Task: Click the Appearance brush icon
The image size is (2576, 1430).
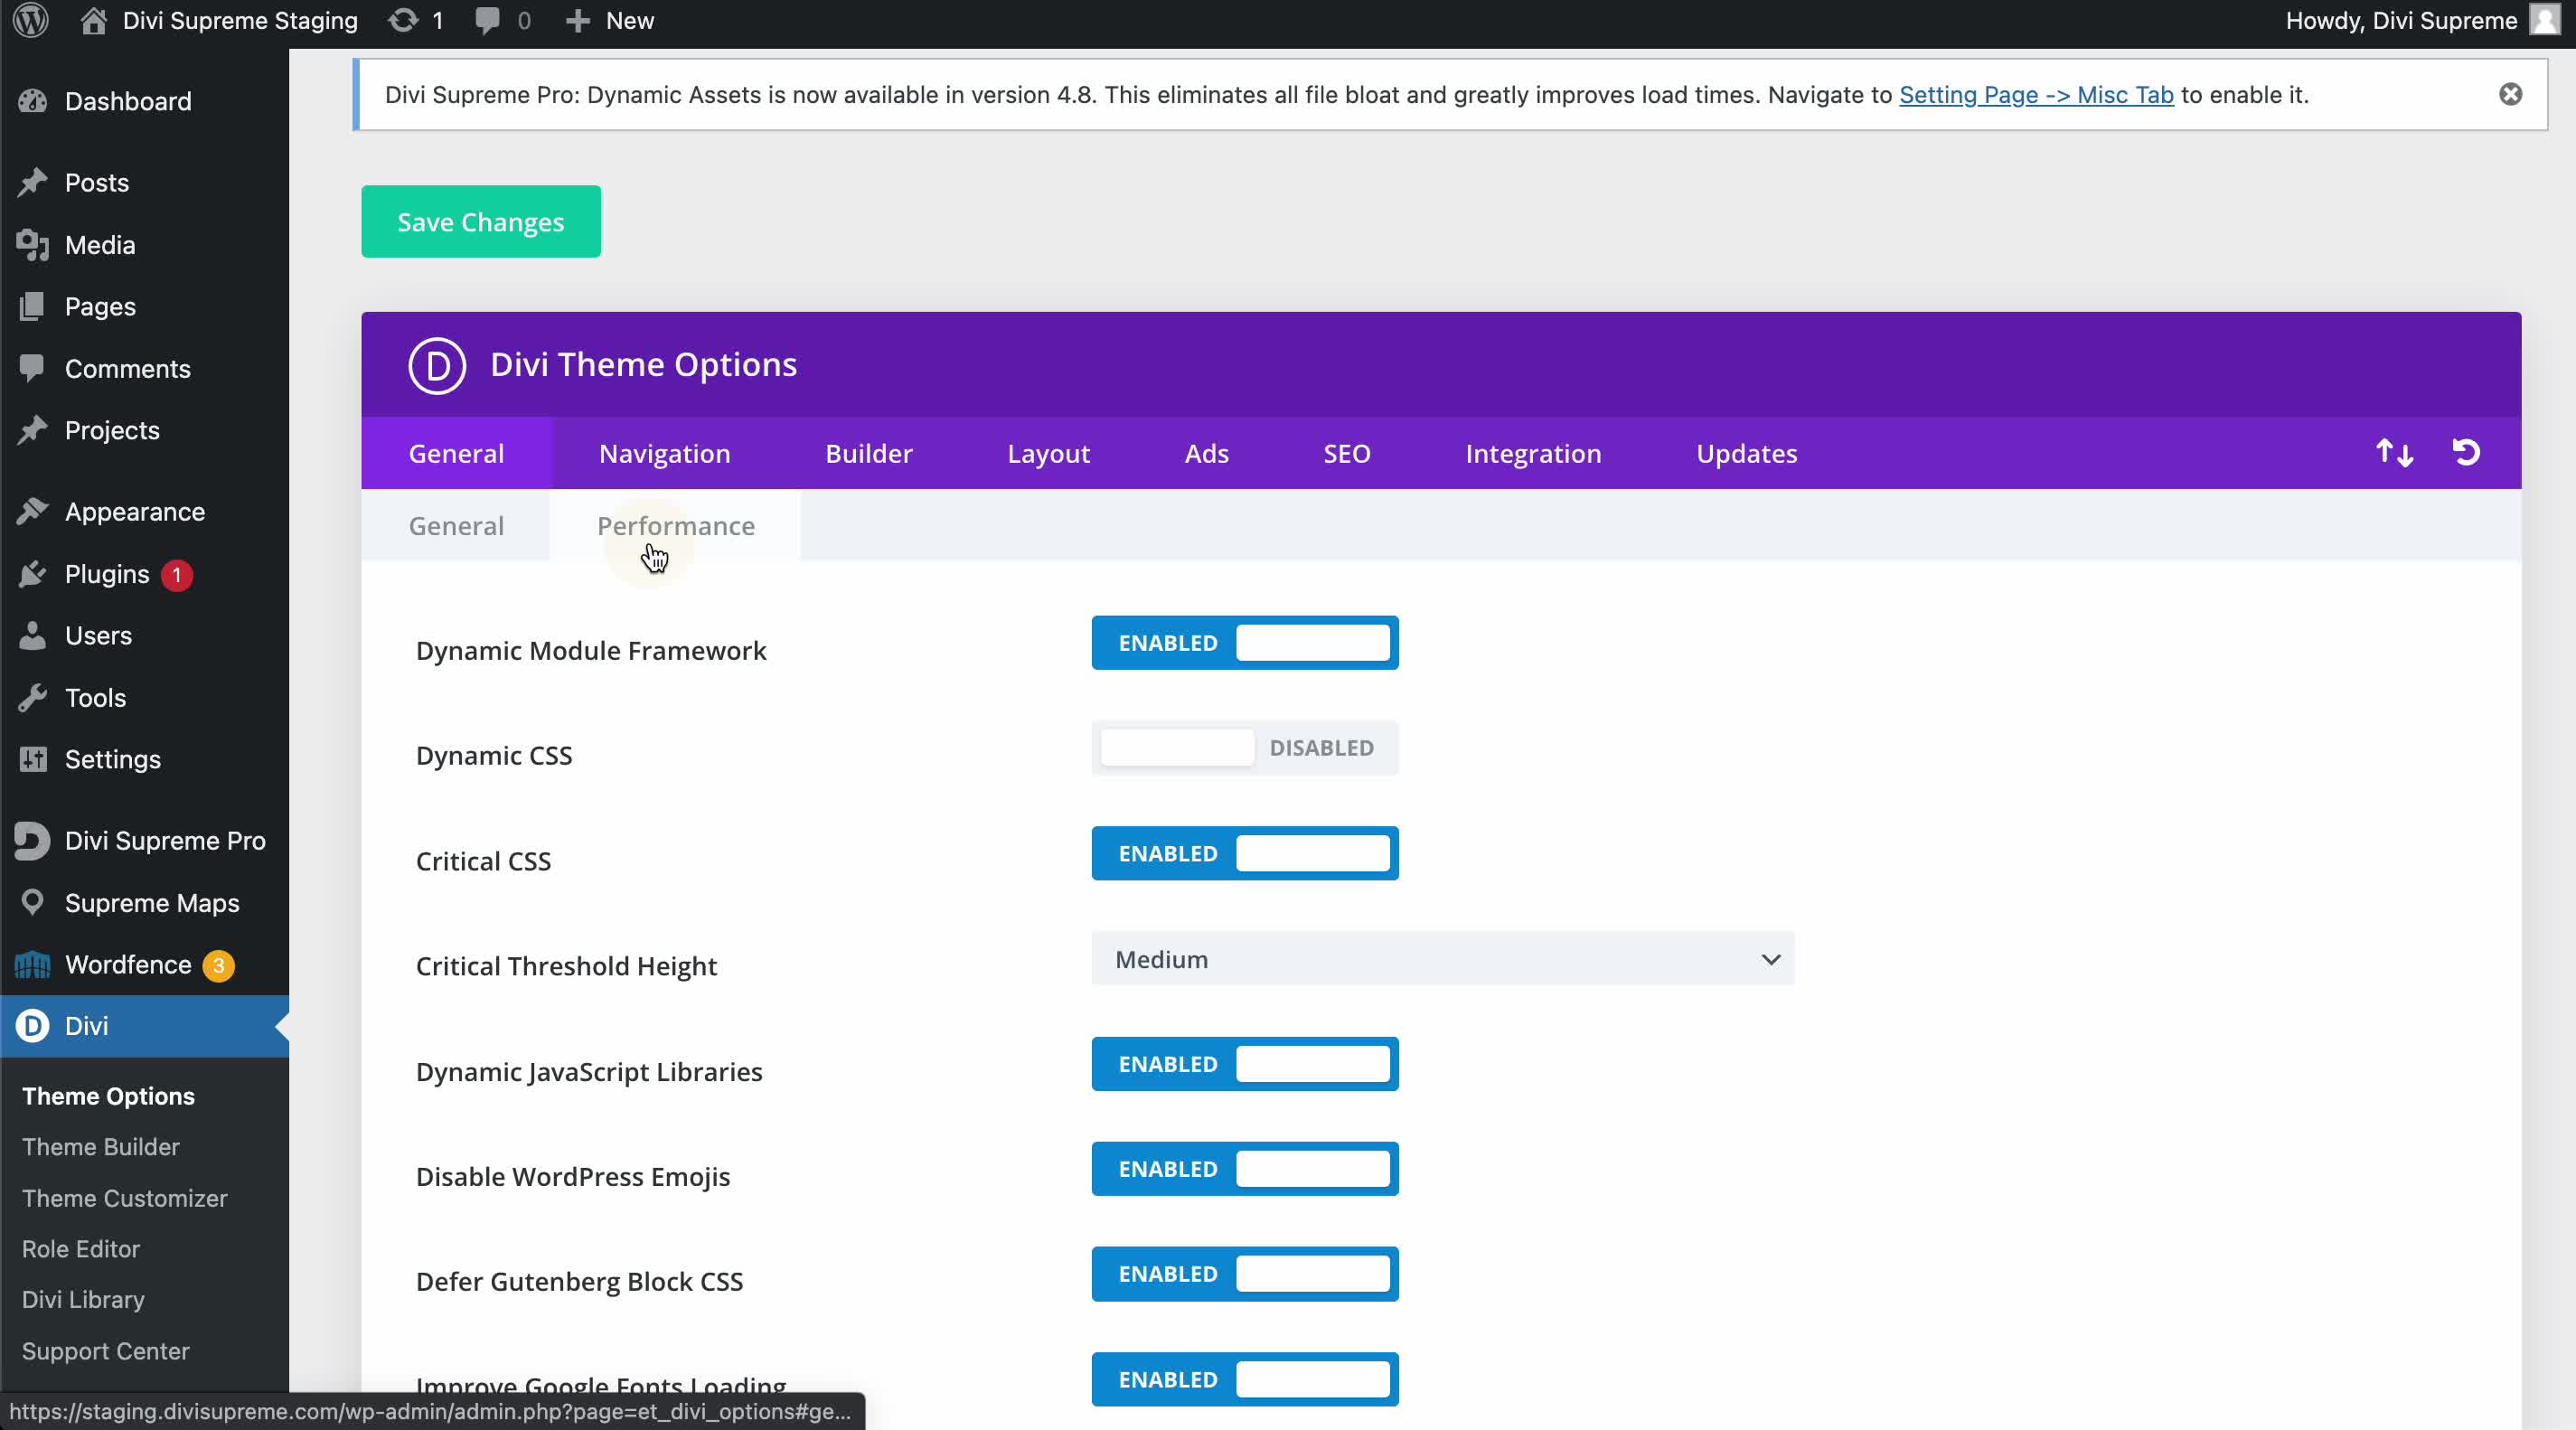Action: click(x=33, y=511)
